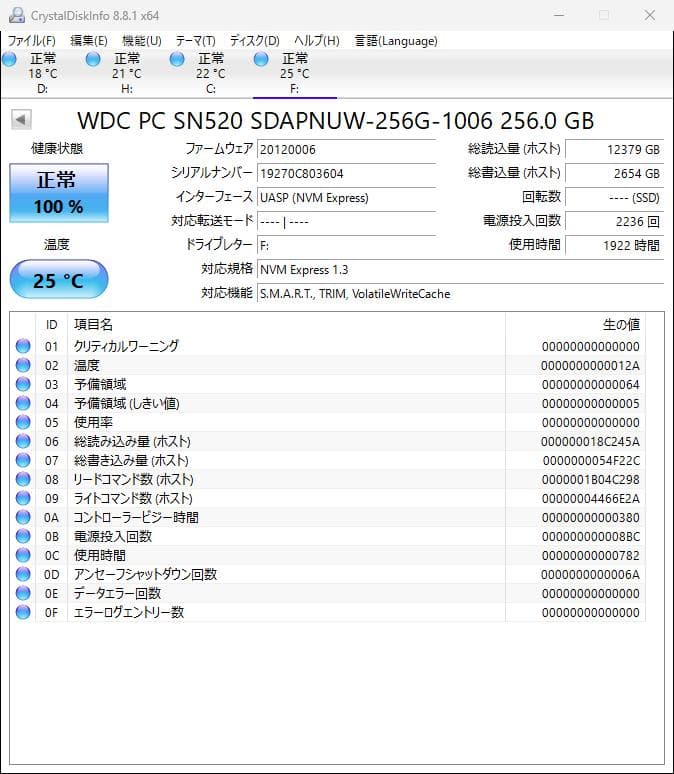Open the ディスク(D) menu

(x=255, y=40)
